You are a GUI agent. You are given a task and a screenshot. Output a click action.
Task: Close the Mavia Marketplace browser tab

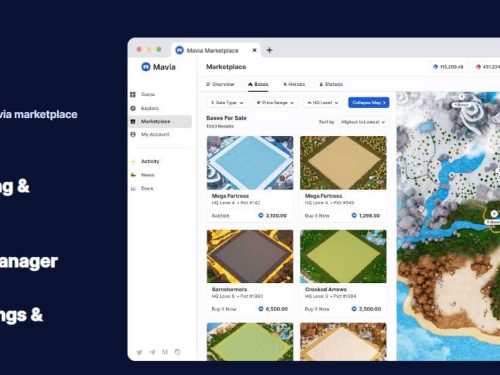click(x=254, y=50)
